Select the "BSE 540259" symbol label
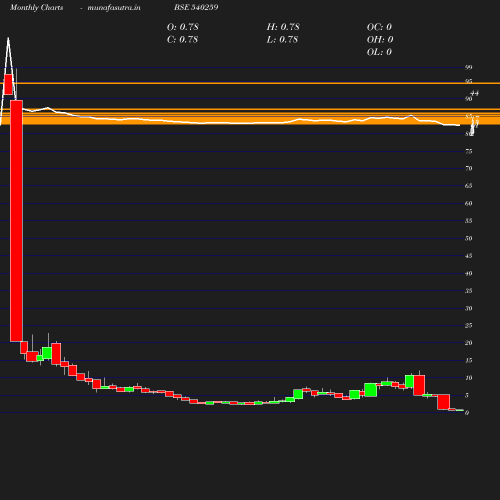 coord(196,7)
